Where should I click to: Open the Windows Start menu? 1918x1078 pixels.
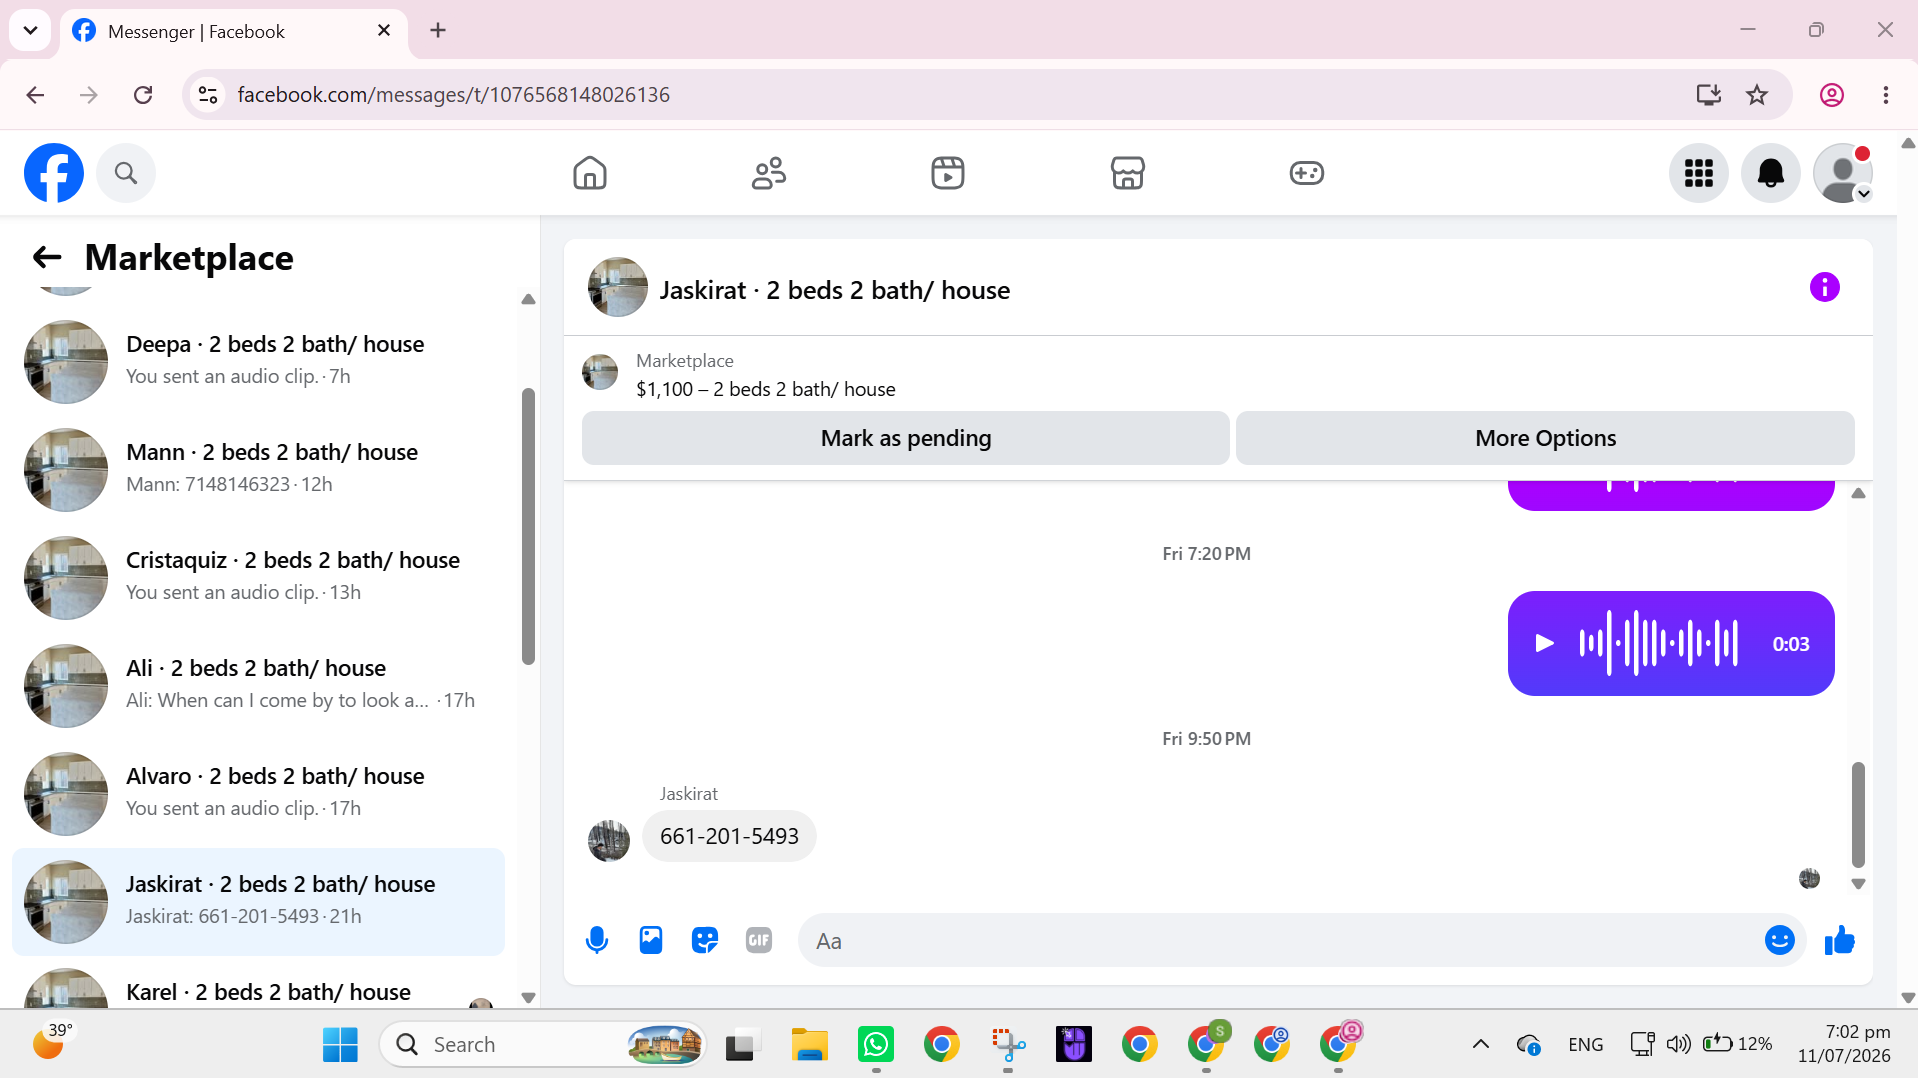pyautogui.click(x=340, y=1045)
